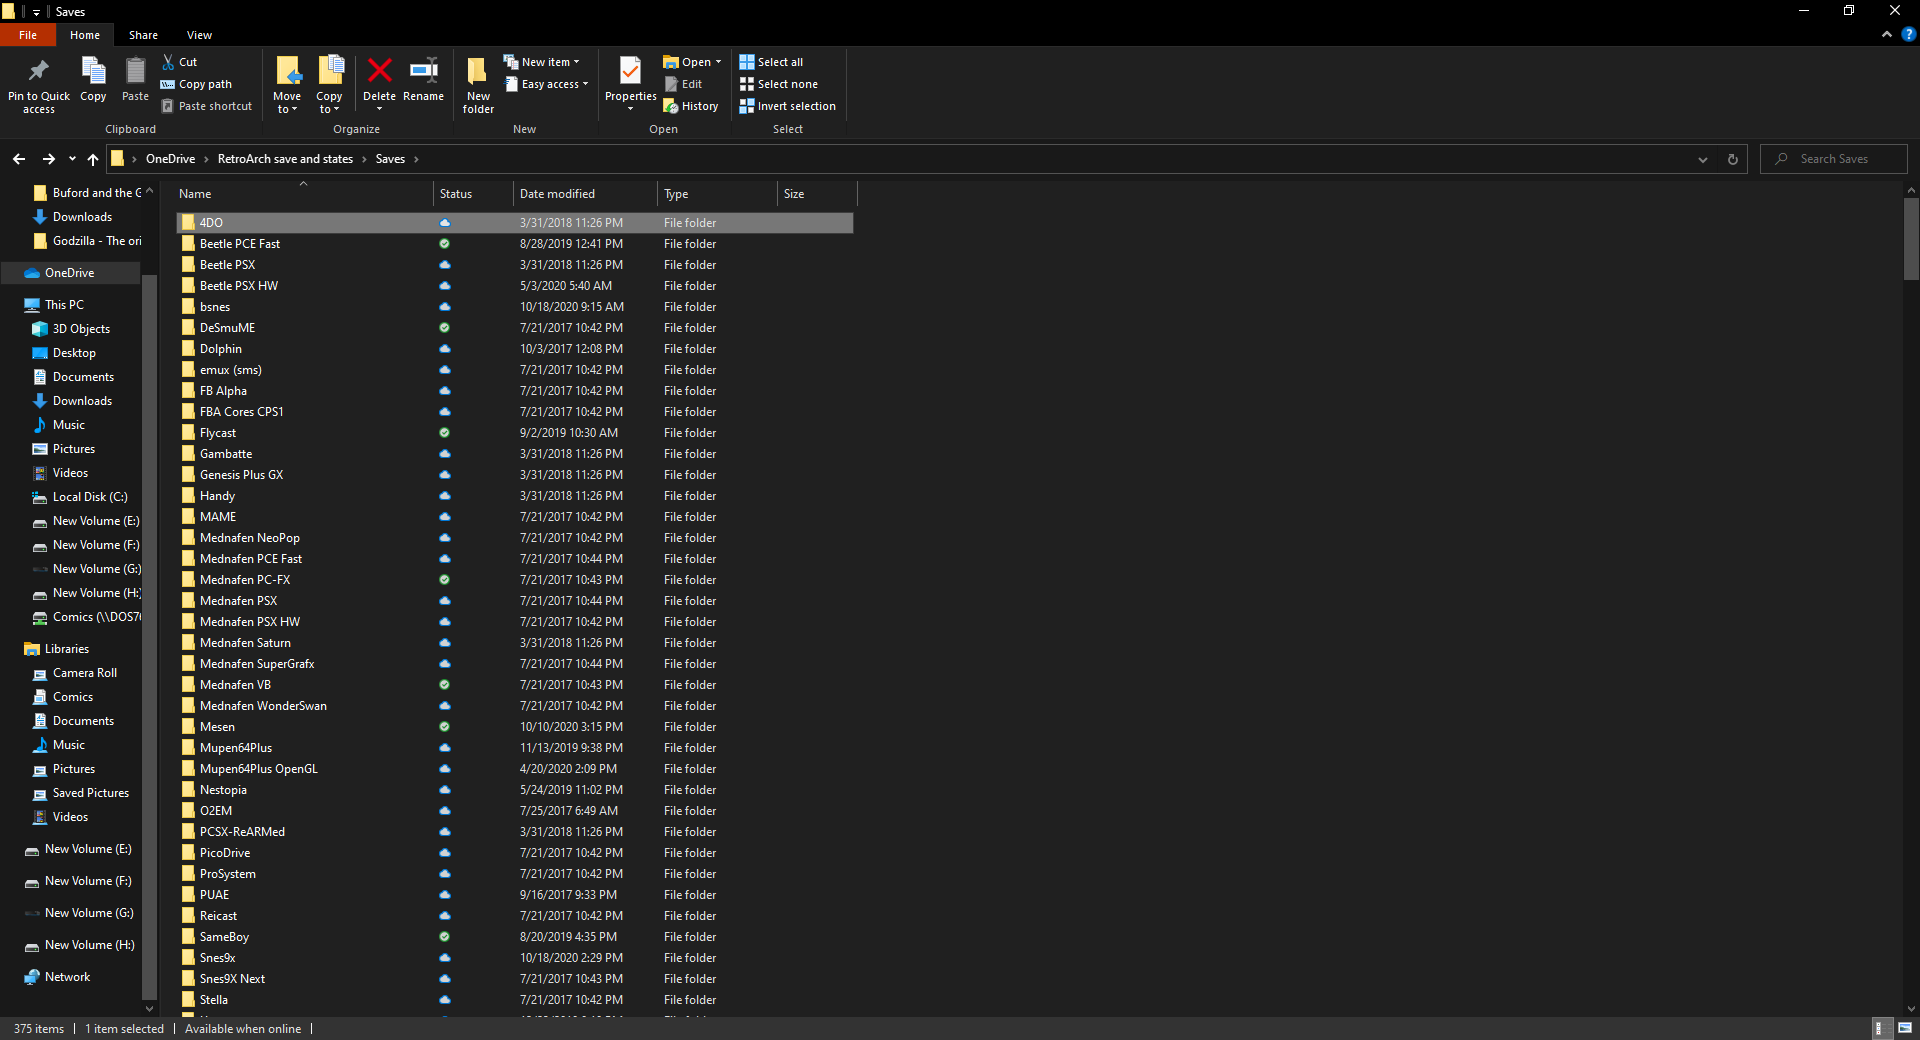1920x1040 pixels.
Task: Click the Rename icon
Action: (423, 70)
